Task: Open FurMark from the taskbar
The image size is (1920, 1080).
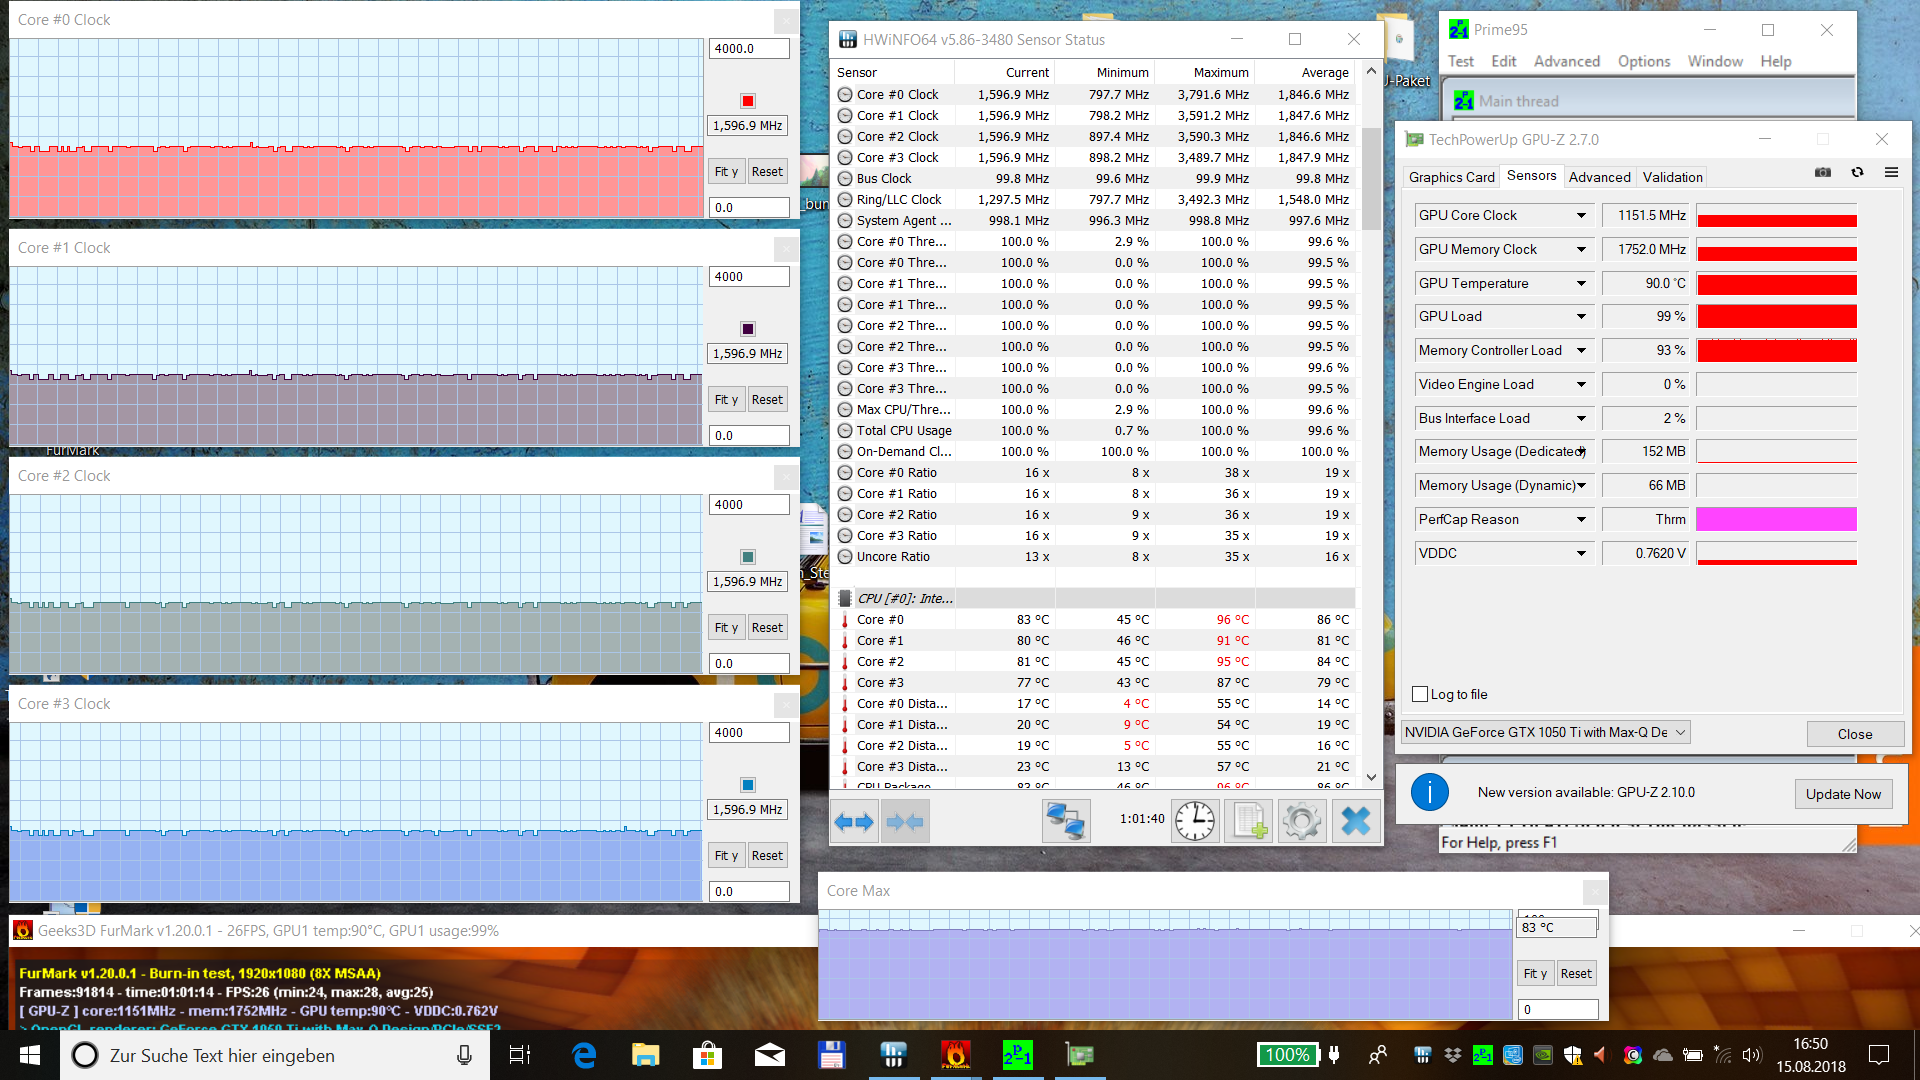Action: click(x=955, y=1055)
